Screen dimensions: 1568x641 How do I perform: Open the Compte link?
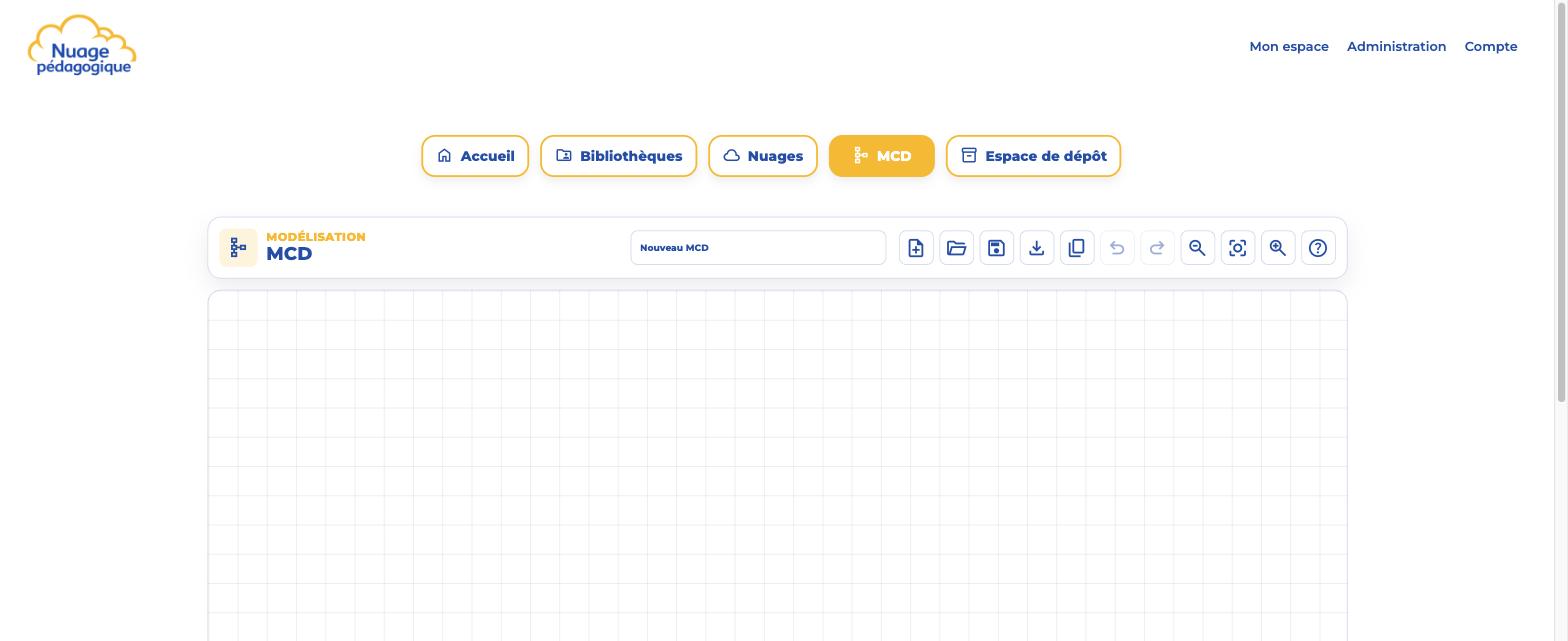1491,46
